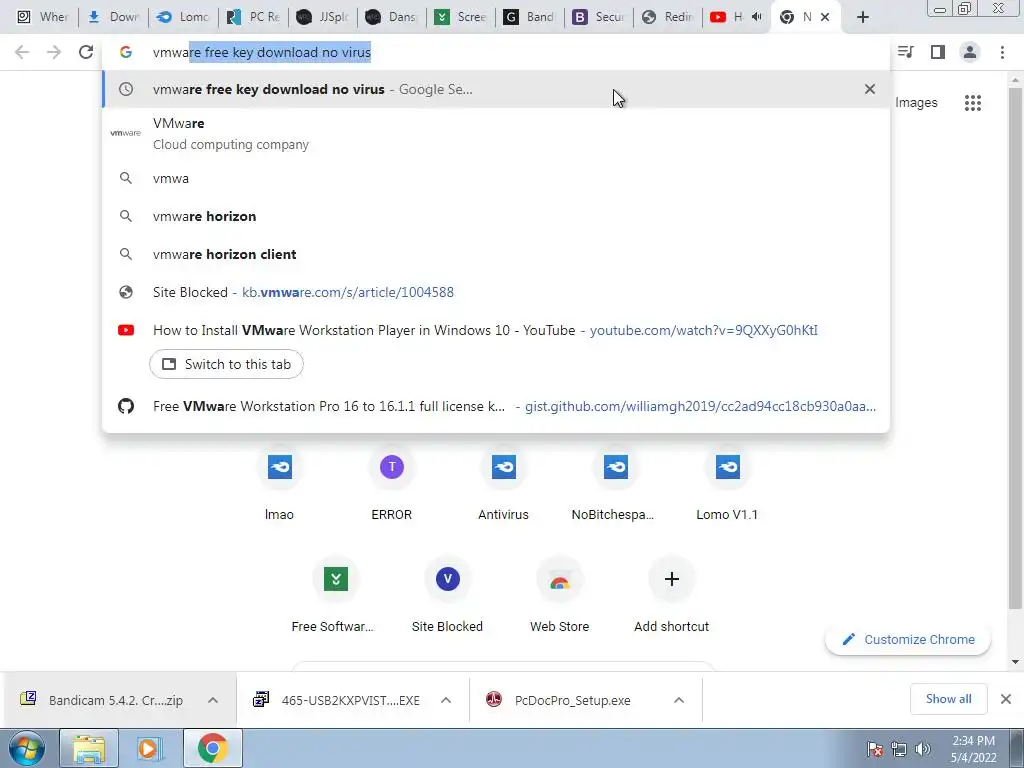Open the new tab plus button
Screen dimensions: 1024x768
863,18
